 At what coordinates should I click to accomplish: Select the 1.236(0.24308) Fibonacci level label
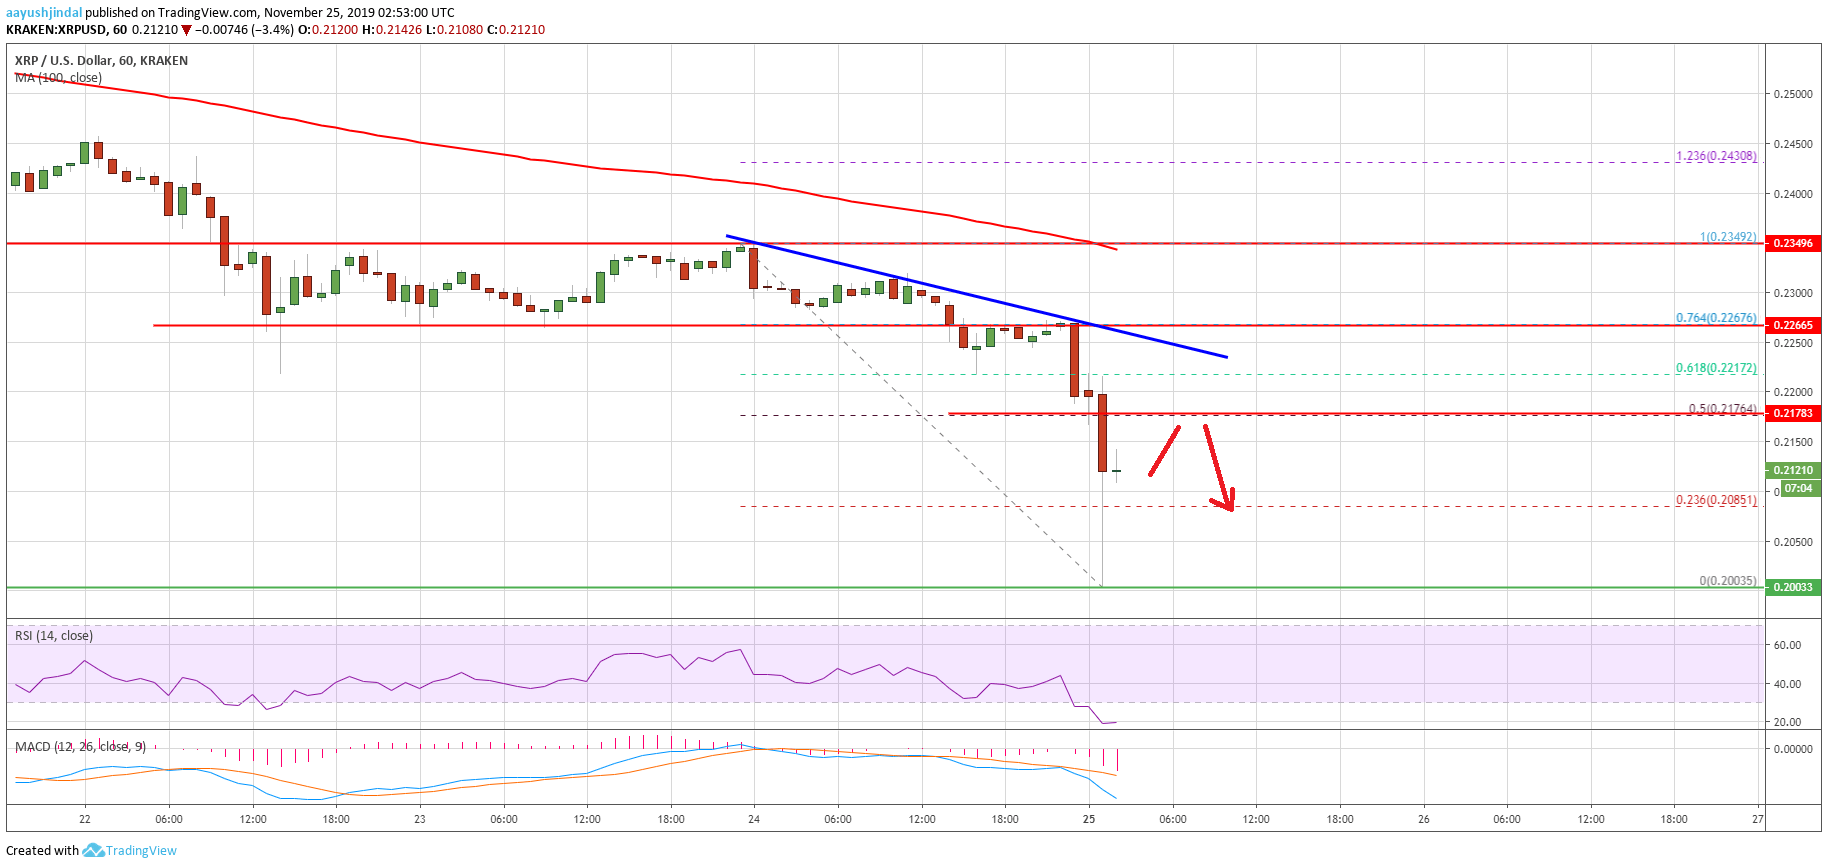point(1716,156)
